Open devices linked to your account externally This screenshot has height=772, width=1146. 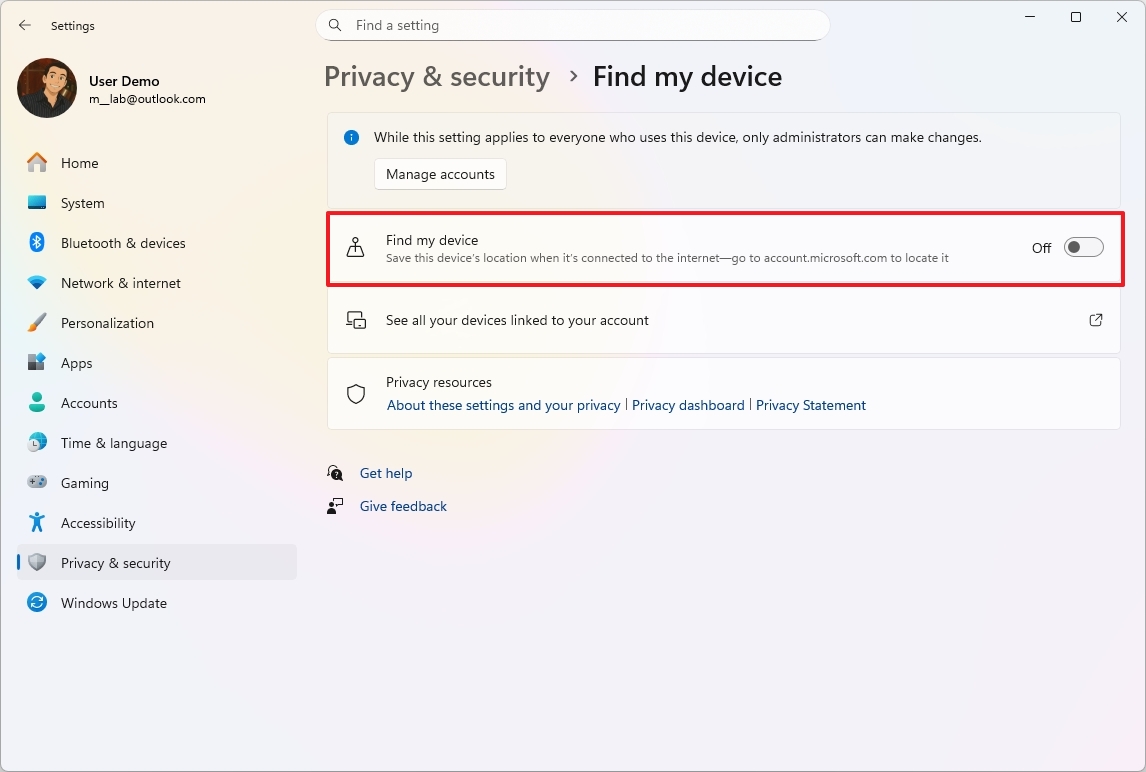pyautogui.click(x=1096, y=320)
